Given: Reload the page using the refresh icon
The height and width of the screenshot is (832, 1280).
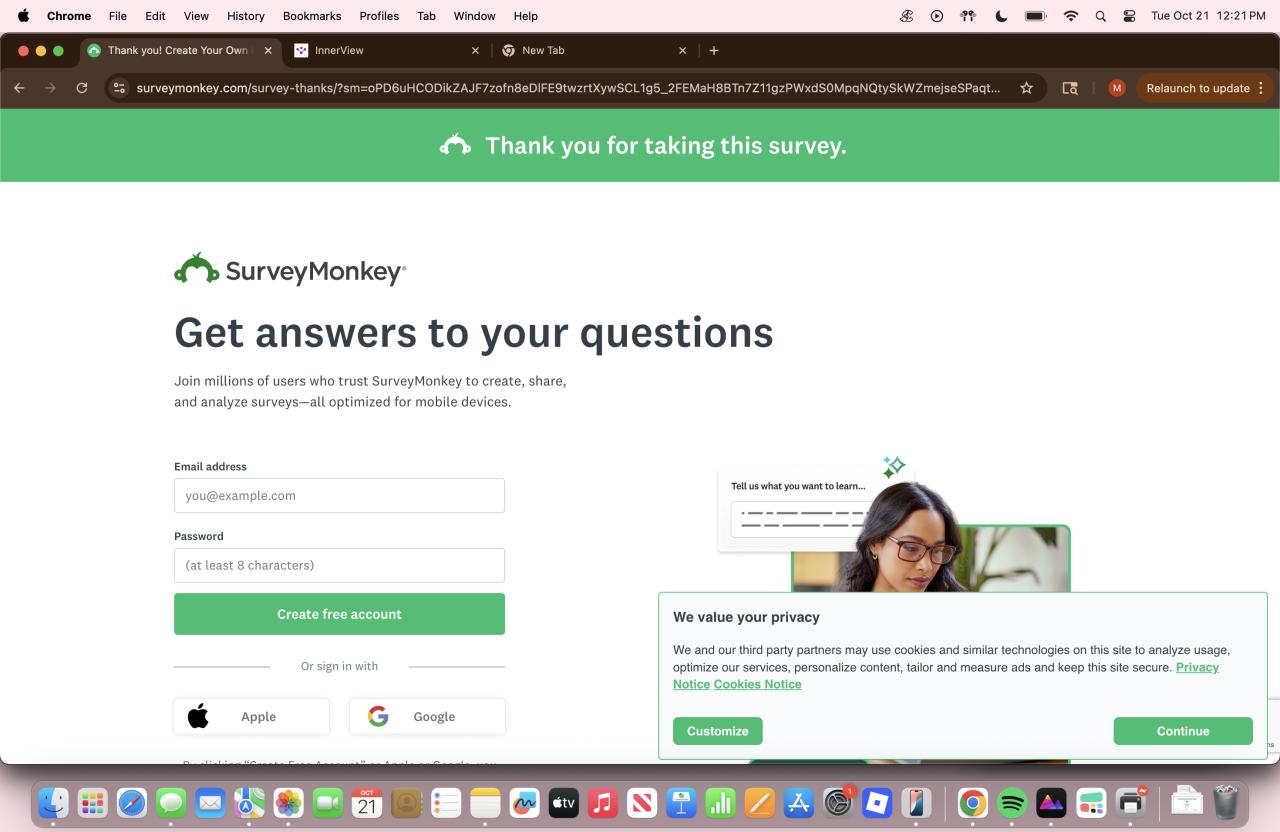Looking at the screenshot, I should click(82, 88).
